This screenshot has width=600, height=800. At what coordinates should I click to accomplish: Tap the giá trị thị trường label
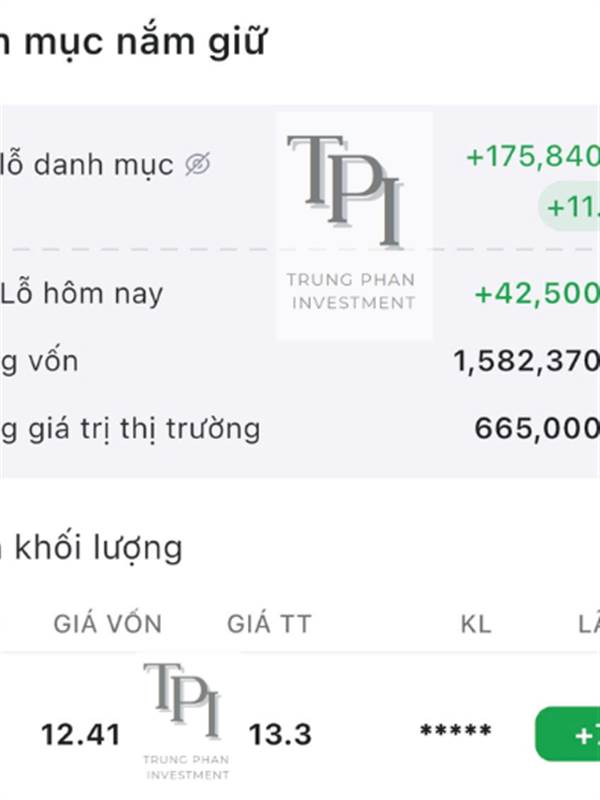(x=131, y=429)
